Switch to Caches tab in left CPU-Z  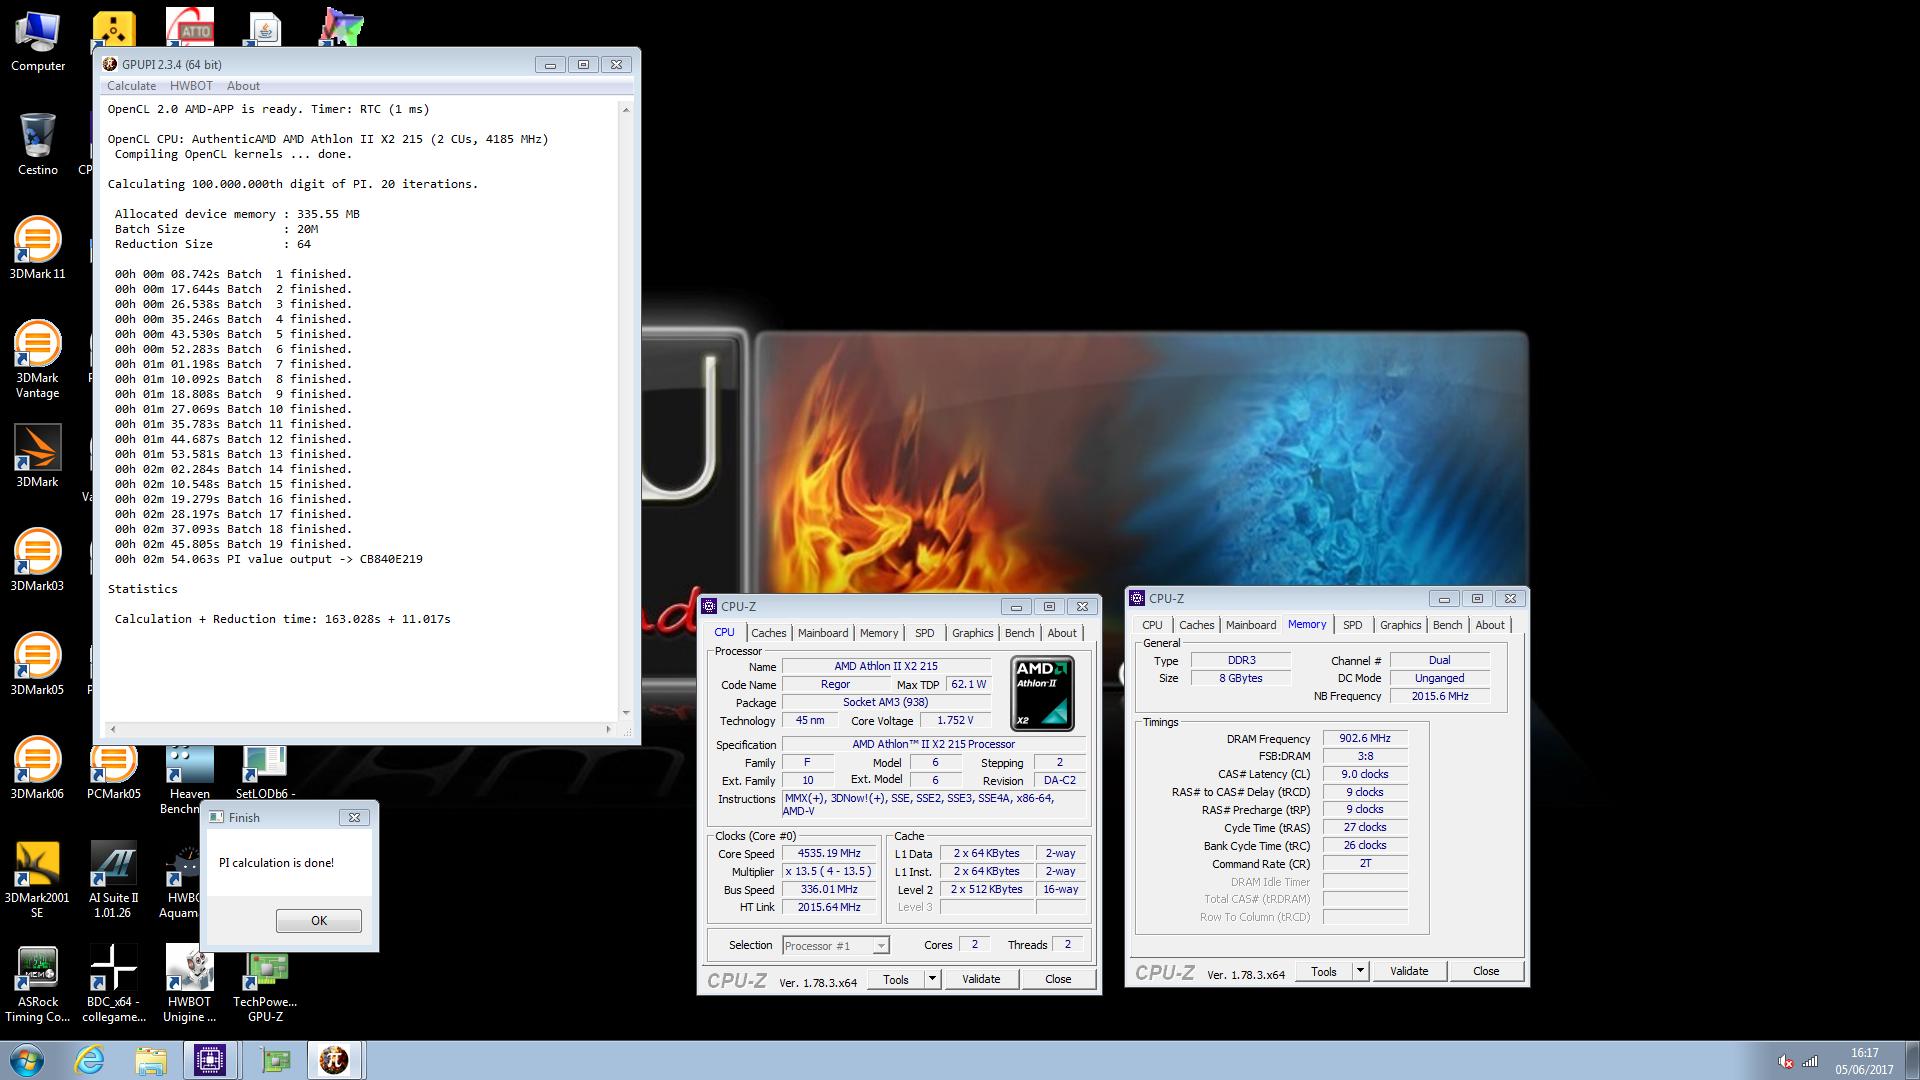click(x=768, y=633)
